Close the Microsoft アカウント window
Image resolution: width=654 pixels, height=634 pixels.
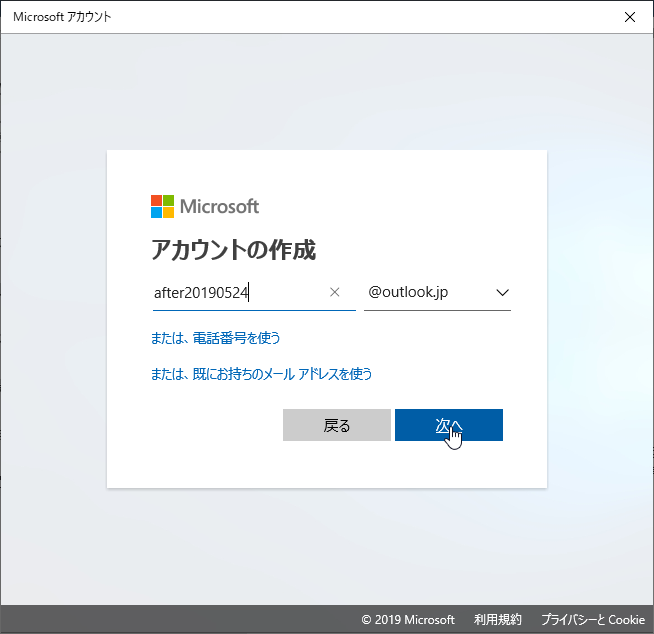(630, 17)
